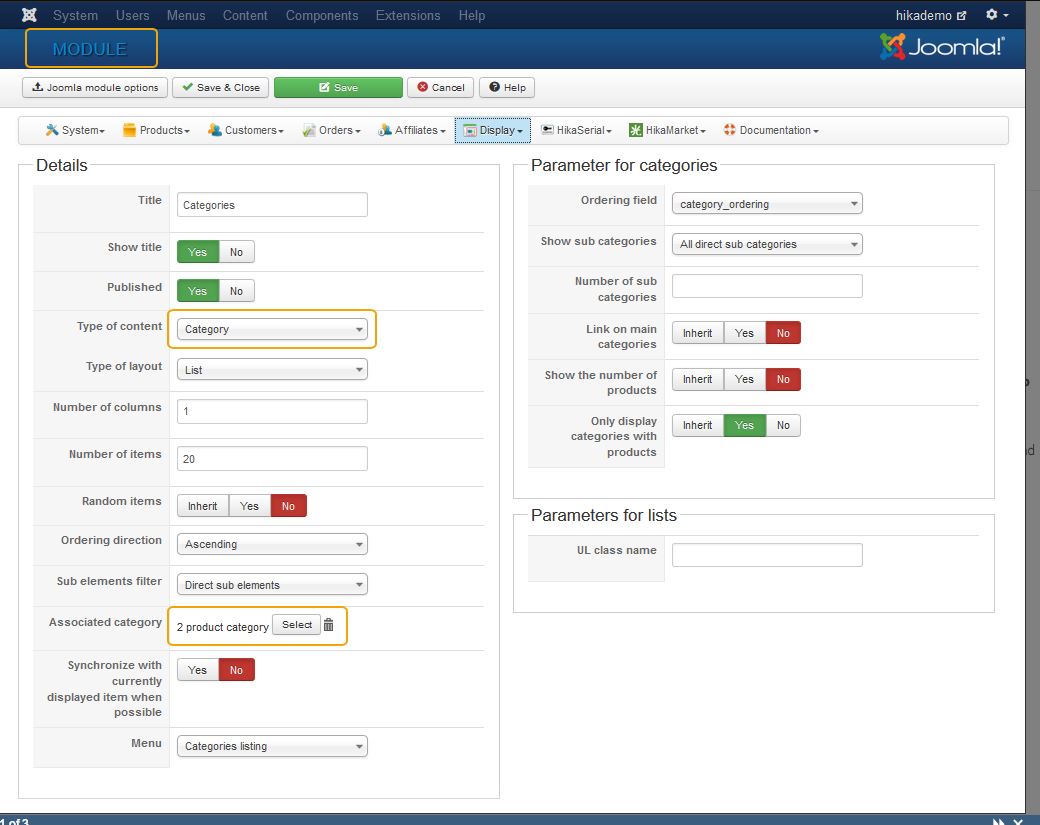
Task: Click the Joomla logo icon in top bar
Action: [x=29, y=15]
